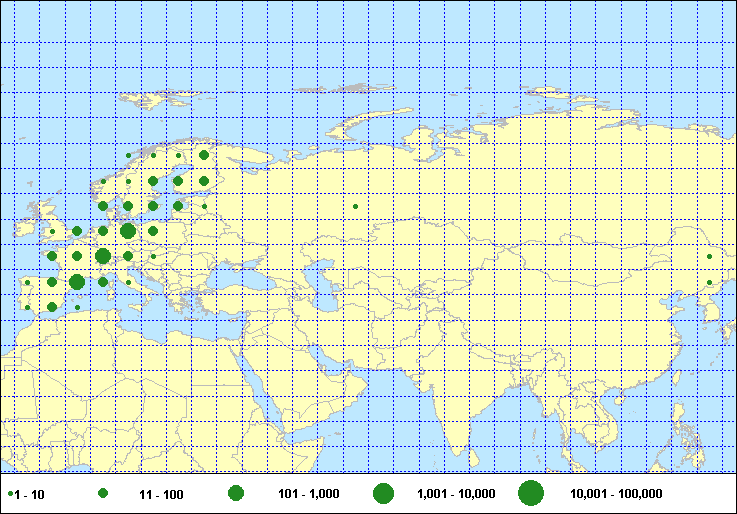737x514 pixels.
Task: Click the '1,001 - 10,000' legend text
Action: click(x=456, y=494)
